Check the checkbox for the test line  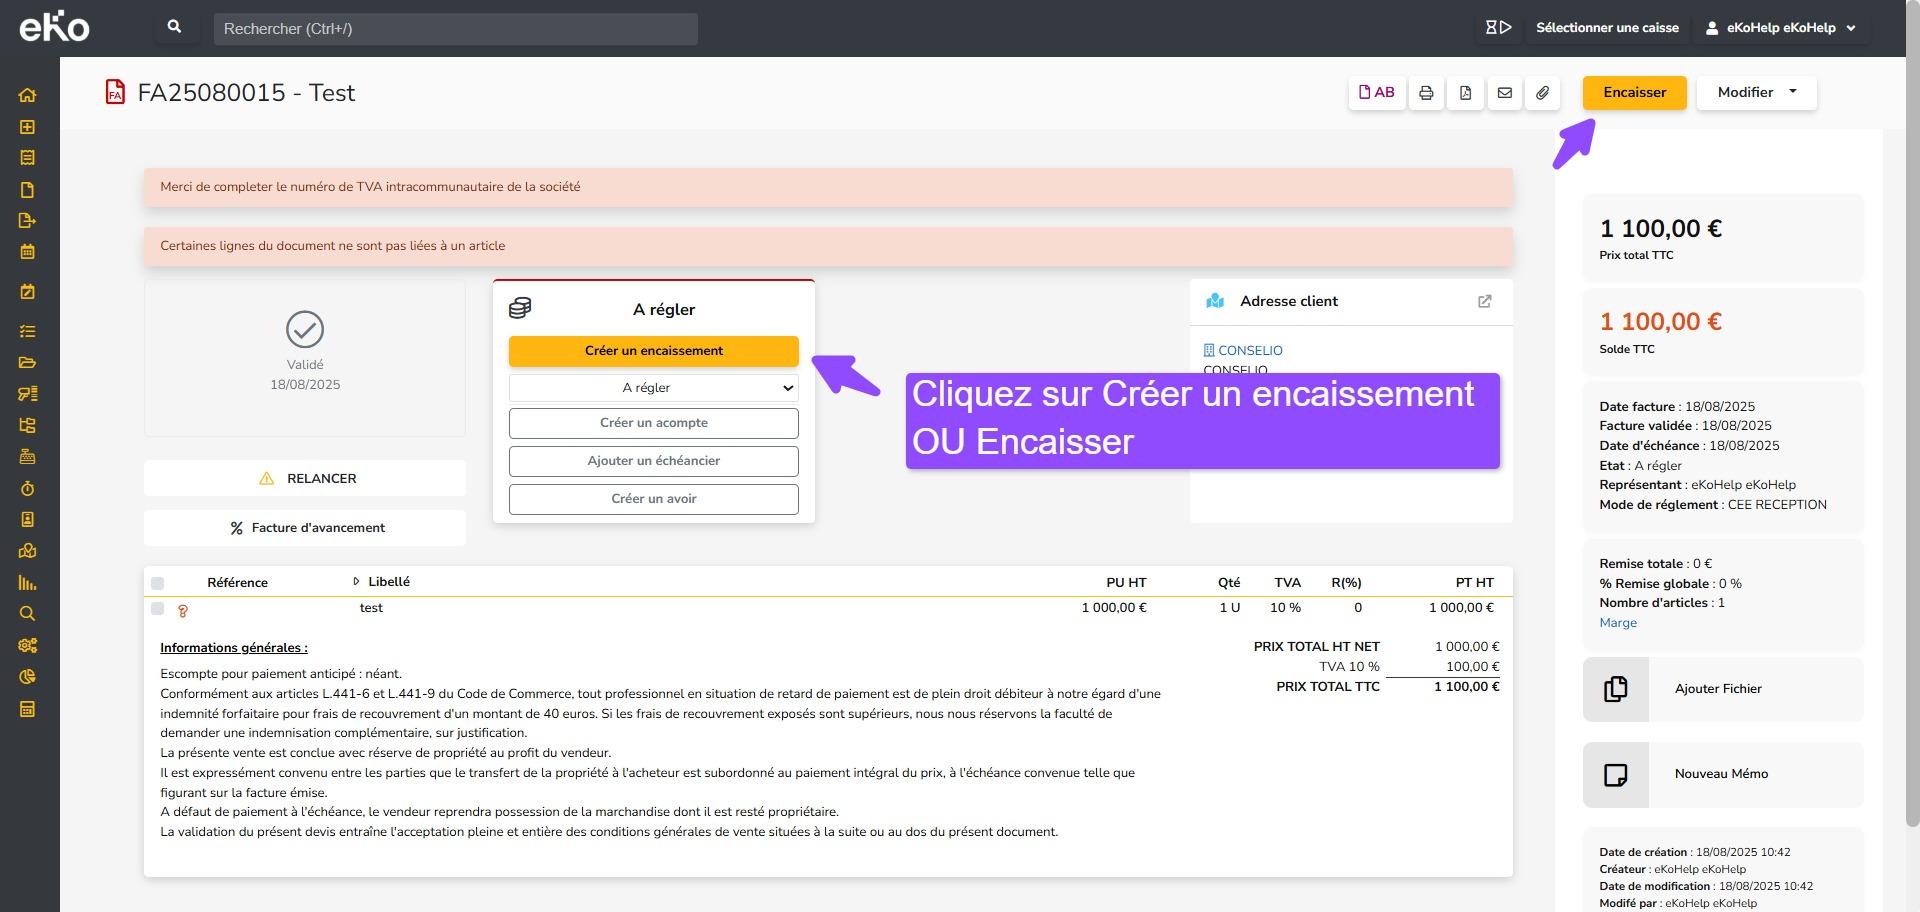pyautogui.click(x=157, y=608)
